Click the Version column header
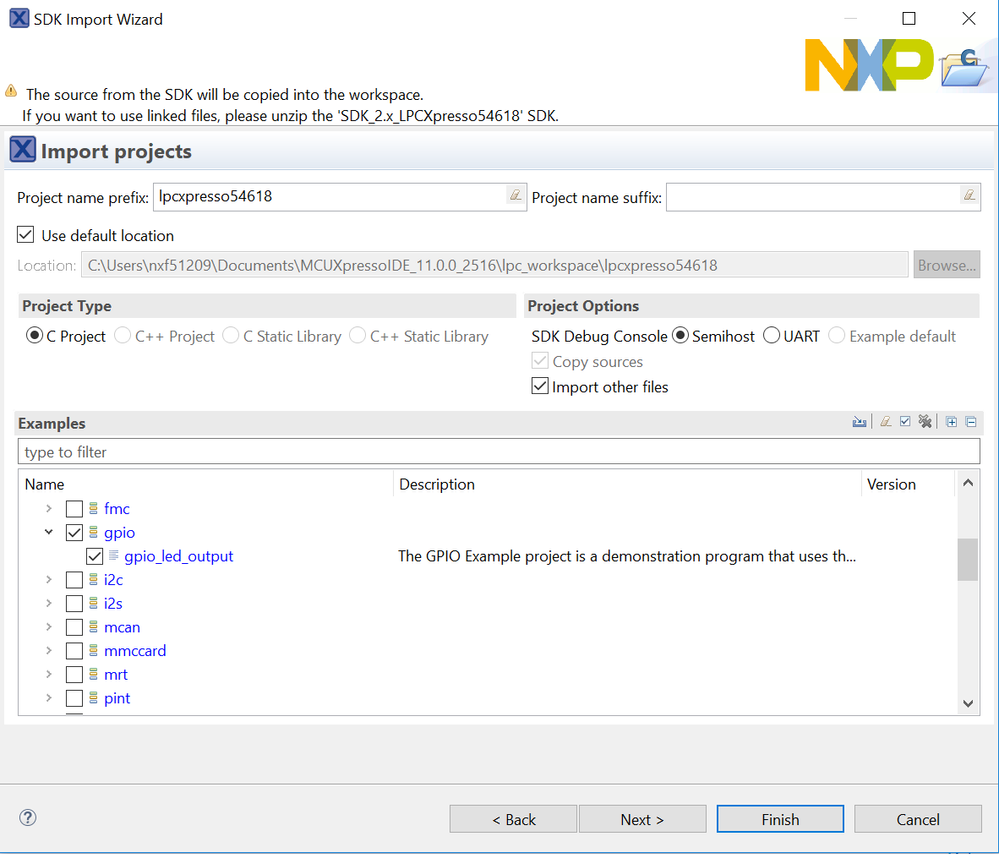The width and height of the screenshot is (999, 854). (908, 484)
